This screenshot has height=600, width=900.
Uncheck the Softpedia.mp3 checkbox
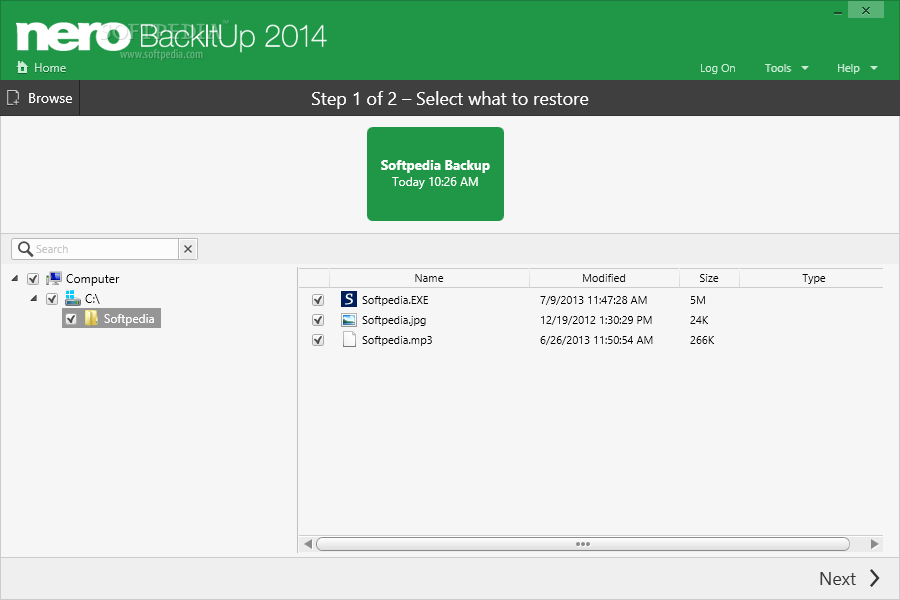(318, 340)
